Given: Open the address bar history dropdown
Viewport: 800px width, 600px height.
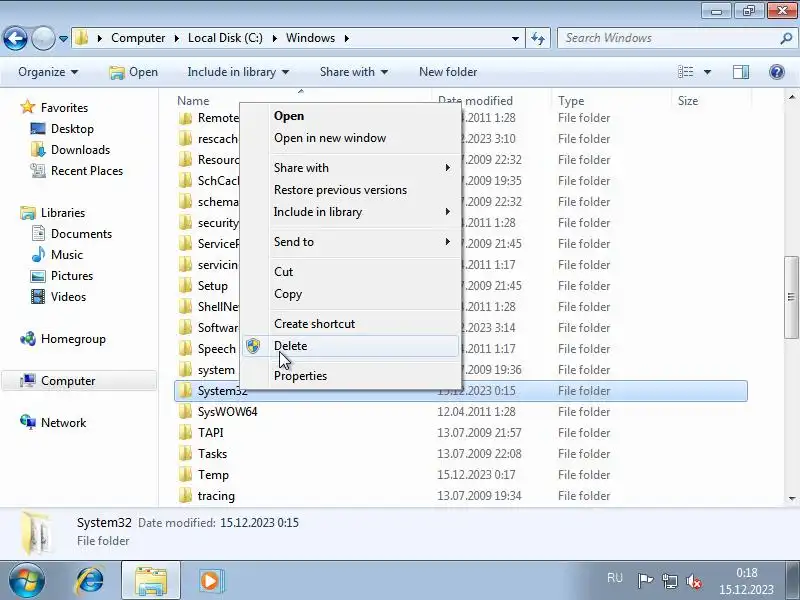Looking at the screenshot, I should tap(515, 39).
